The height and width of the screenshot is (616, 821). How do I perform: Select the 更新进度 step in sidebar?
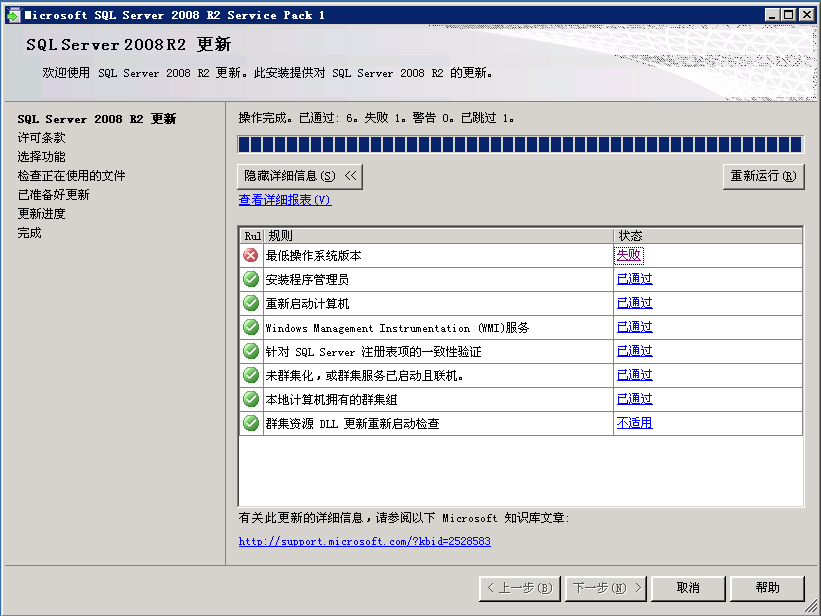41,214
